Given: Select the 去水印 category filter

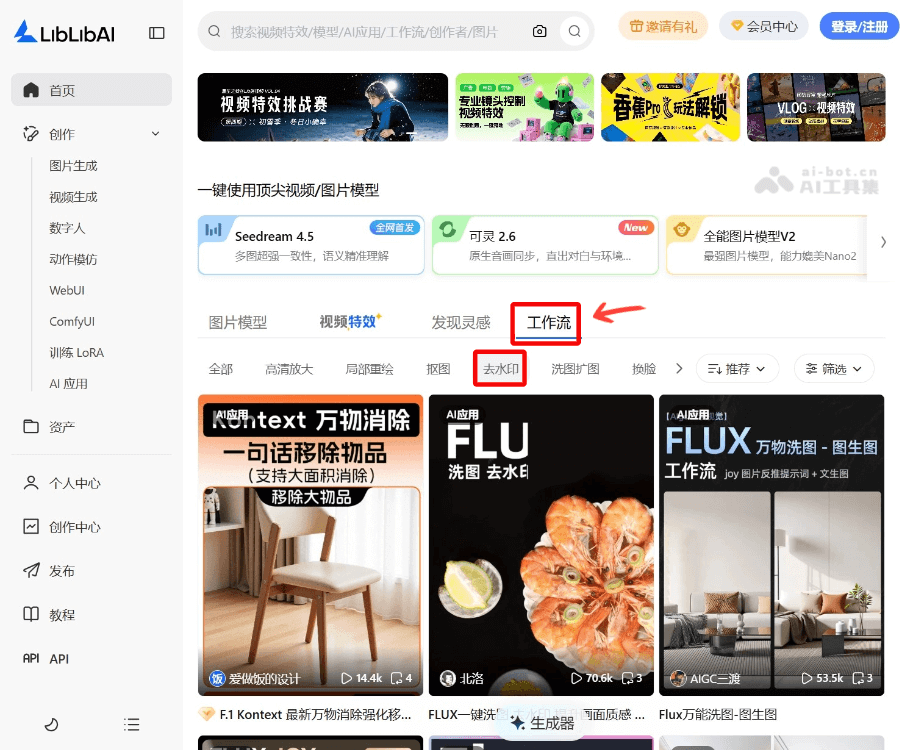Looking at the screenshot, I should (499, 369).
